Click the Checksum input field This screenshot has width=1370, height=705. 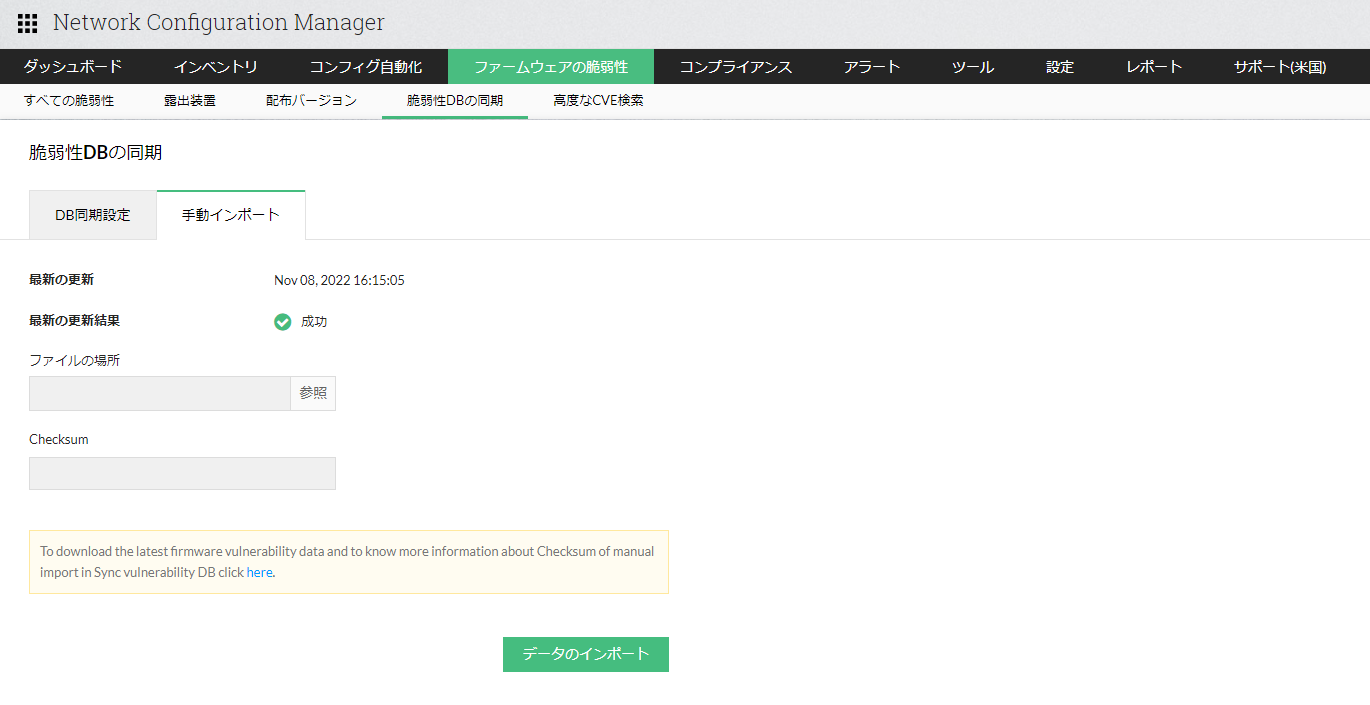pyautogui.click(x=182, y=473)
